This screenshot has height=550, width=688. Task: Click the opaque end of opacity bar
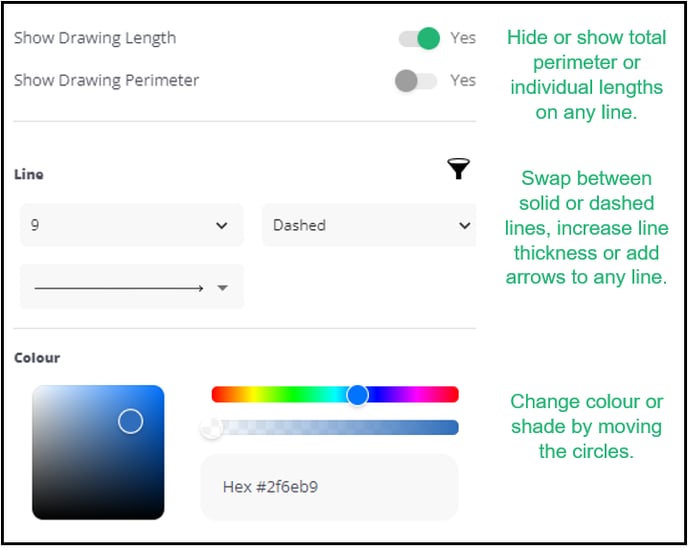click(x=450, y=428)
